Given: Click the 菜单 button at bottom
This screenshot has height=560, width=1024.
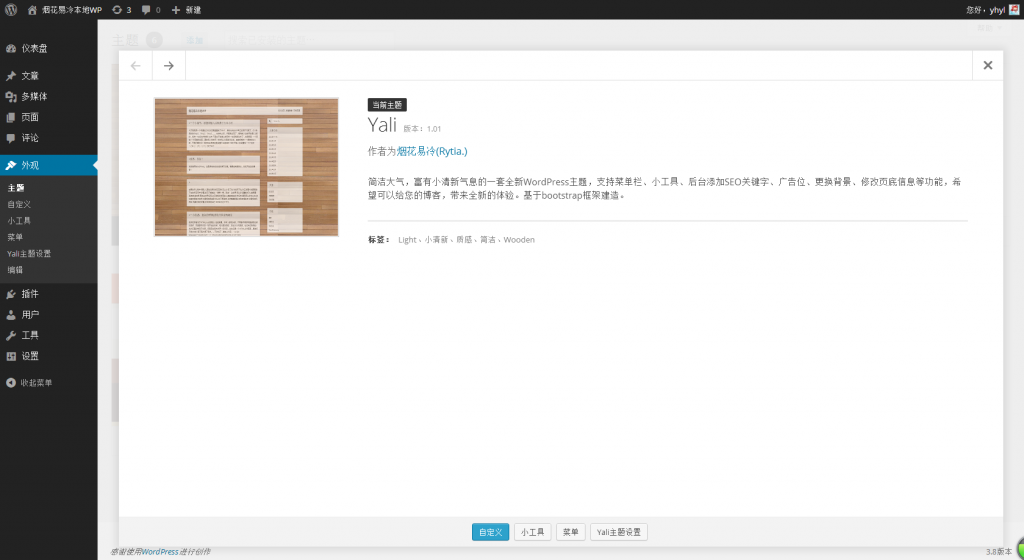Looking at the screenshot, I should 570,532.
